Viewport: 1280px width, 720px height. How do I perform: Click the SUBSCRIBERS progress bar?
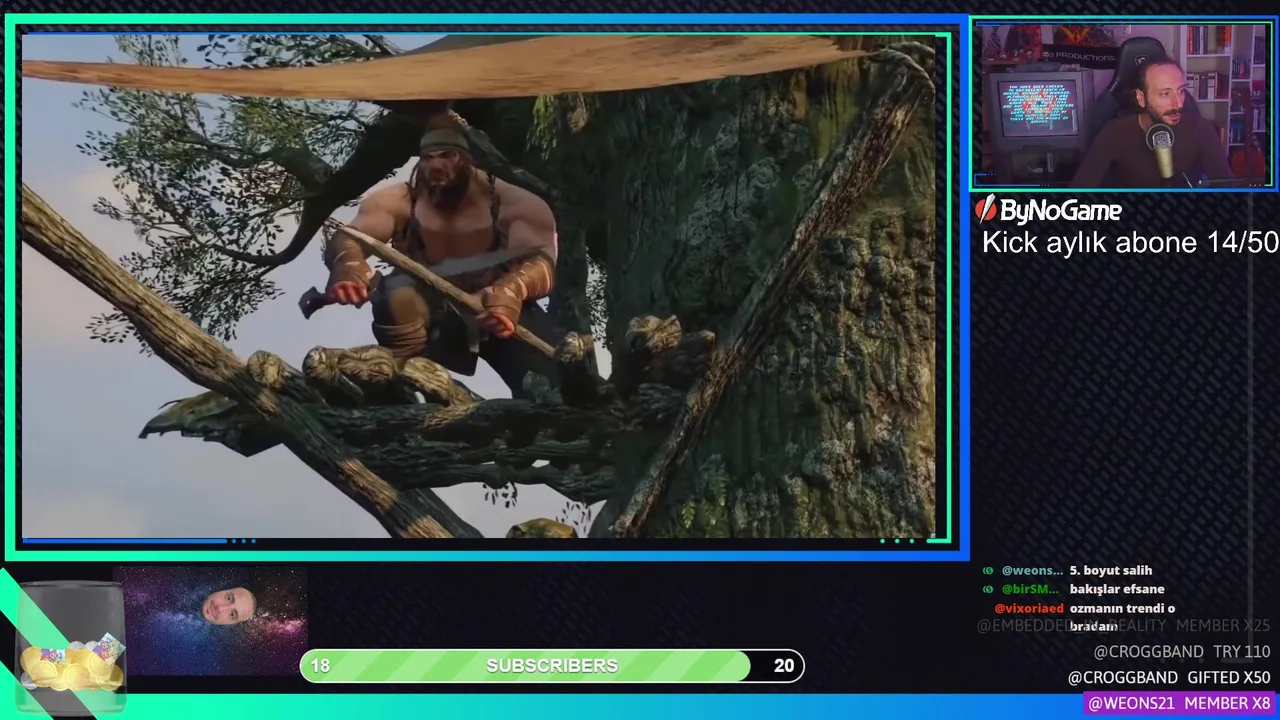pos(552,666)
